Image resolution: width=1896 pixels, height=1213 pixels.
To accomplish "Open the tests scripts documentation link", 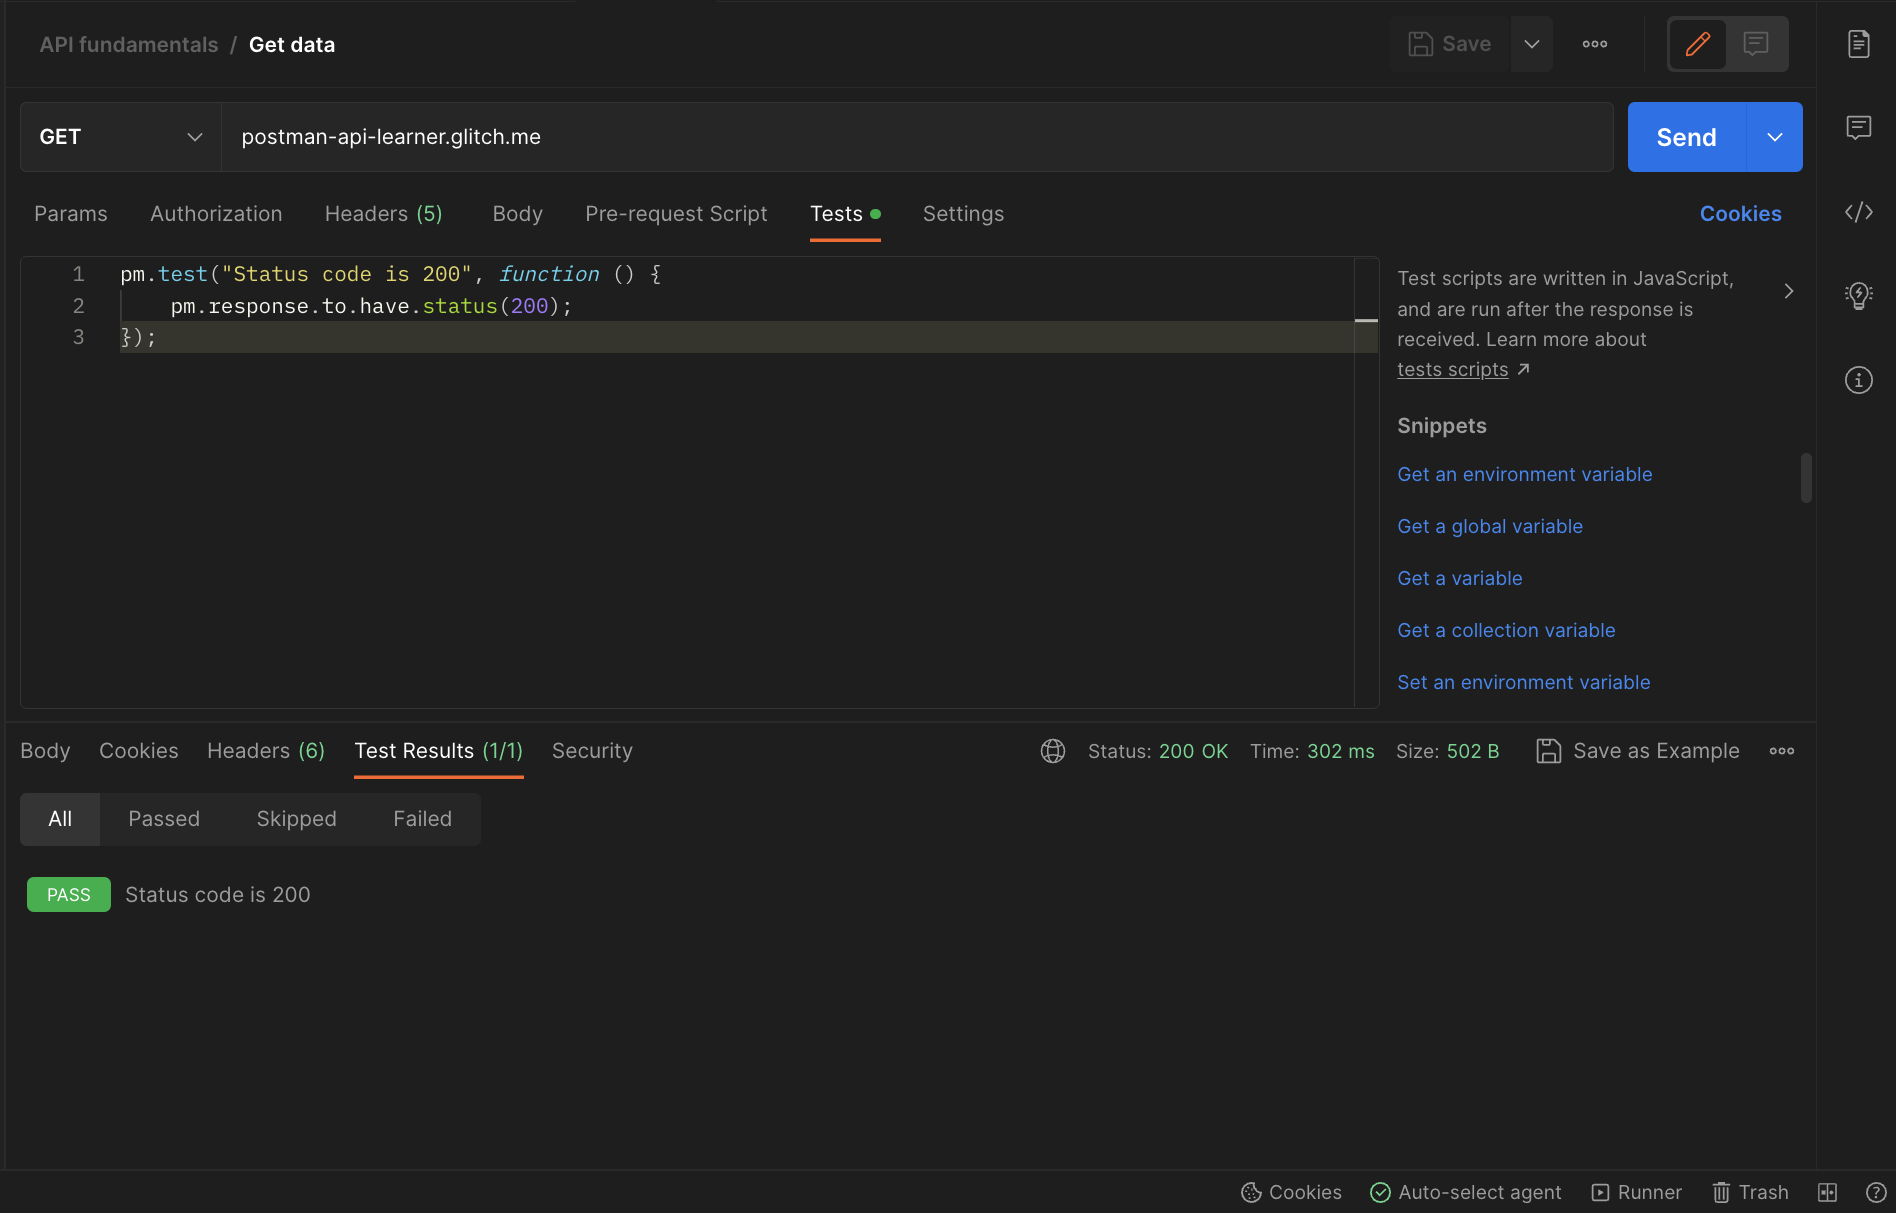I will pyautogui.click(x=1452, y=369).
